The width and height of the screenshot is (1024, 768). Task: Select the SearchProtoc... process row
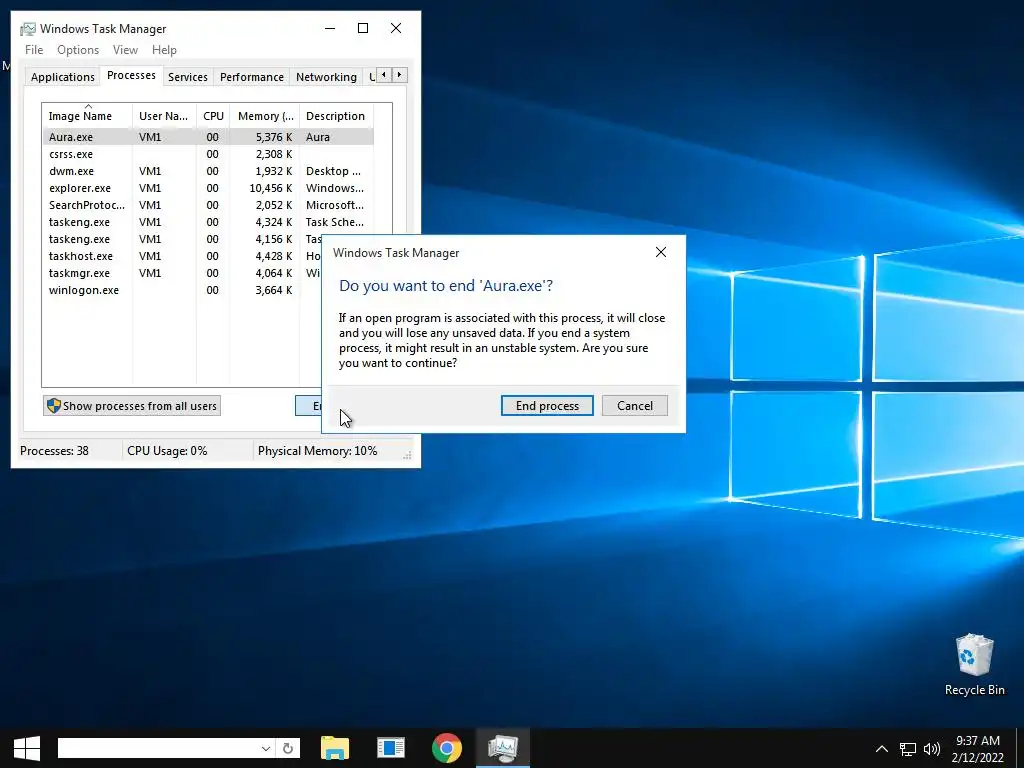click(208, 205)
